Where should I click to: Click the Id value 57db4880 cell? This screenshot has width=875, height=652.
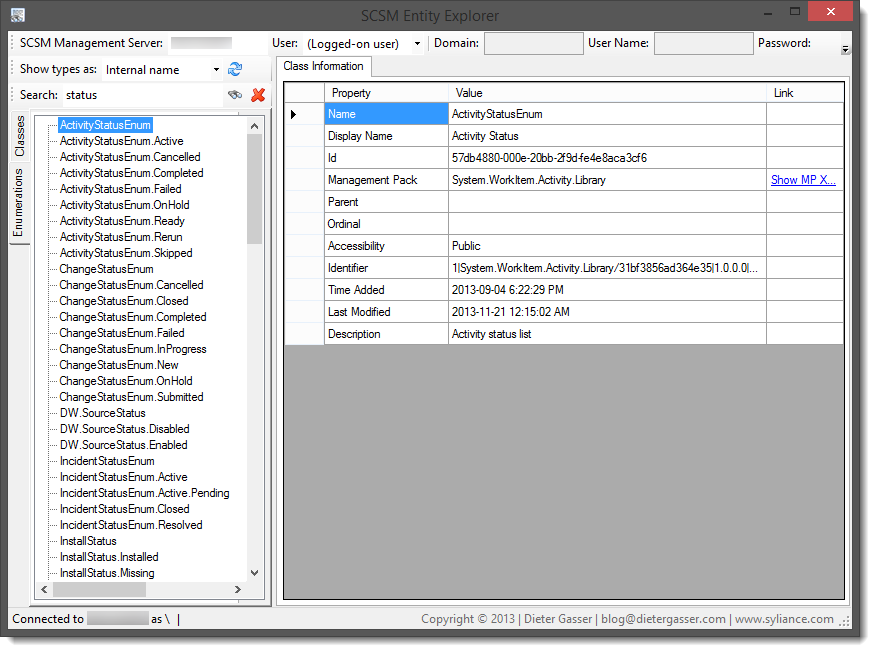point(607,158)
